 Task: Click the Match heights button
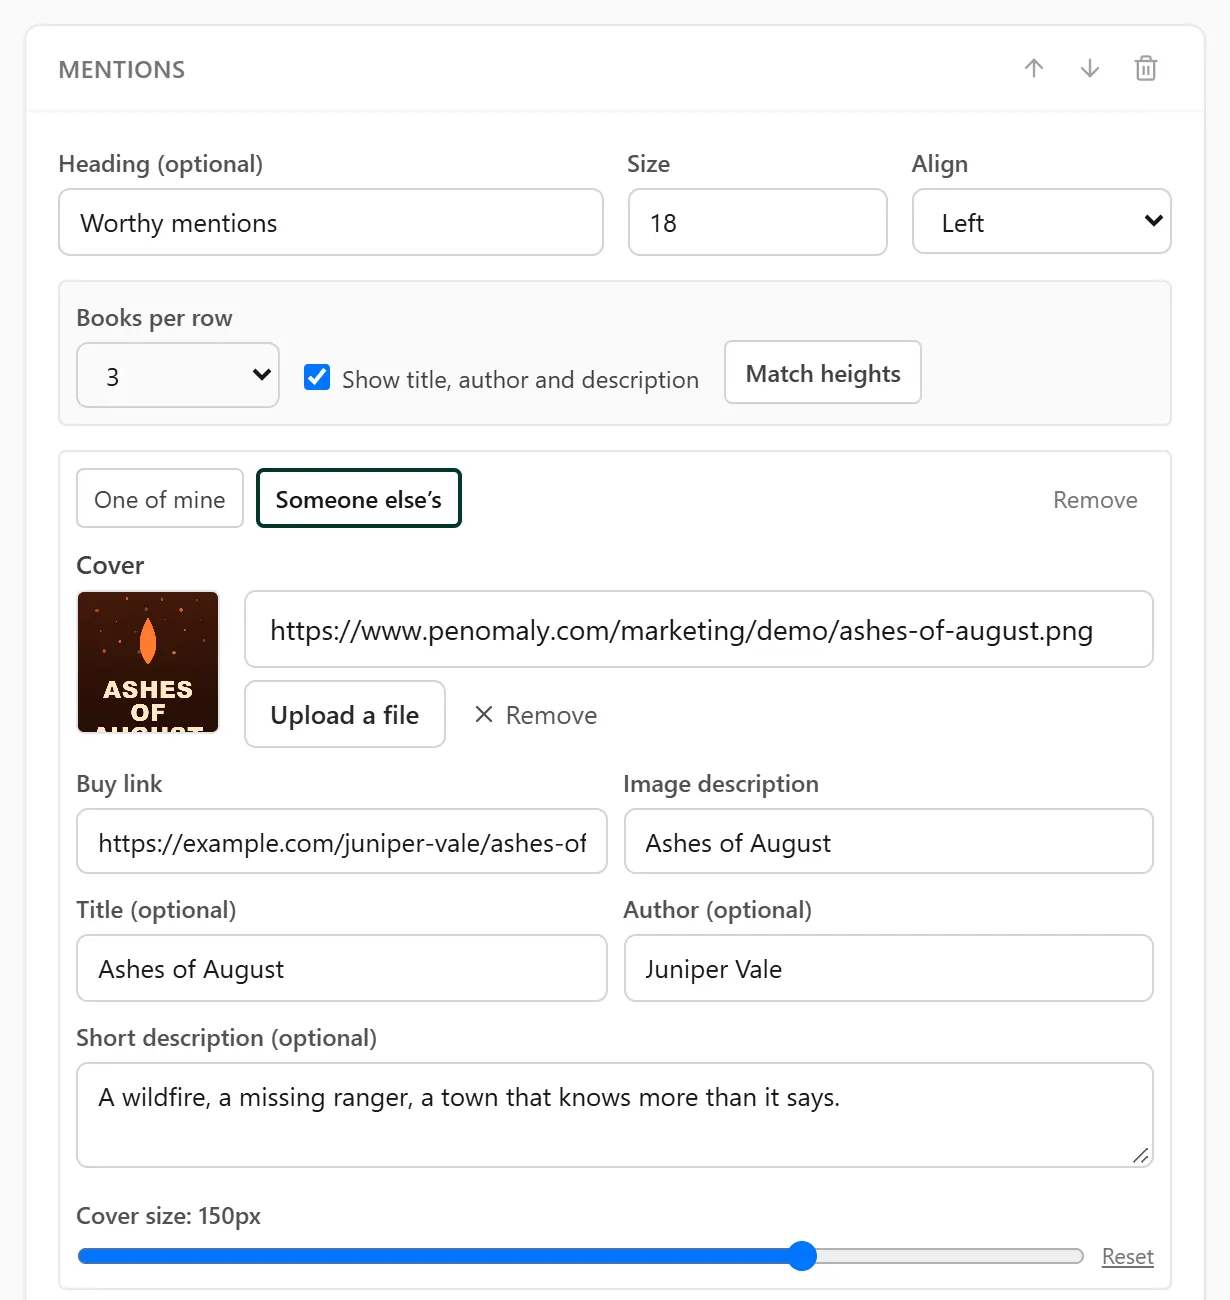click(822, 372)
